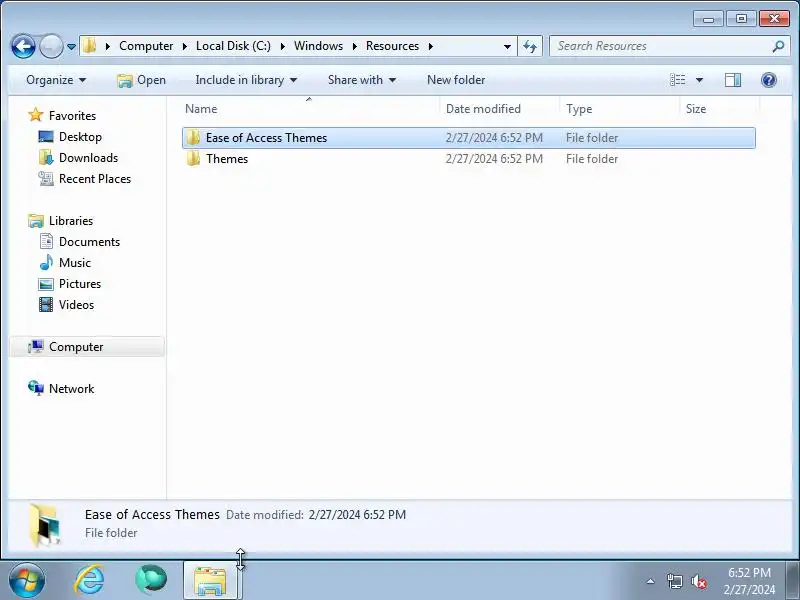Select the Themes folder icon

(x=193, y=159)
